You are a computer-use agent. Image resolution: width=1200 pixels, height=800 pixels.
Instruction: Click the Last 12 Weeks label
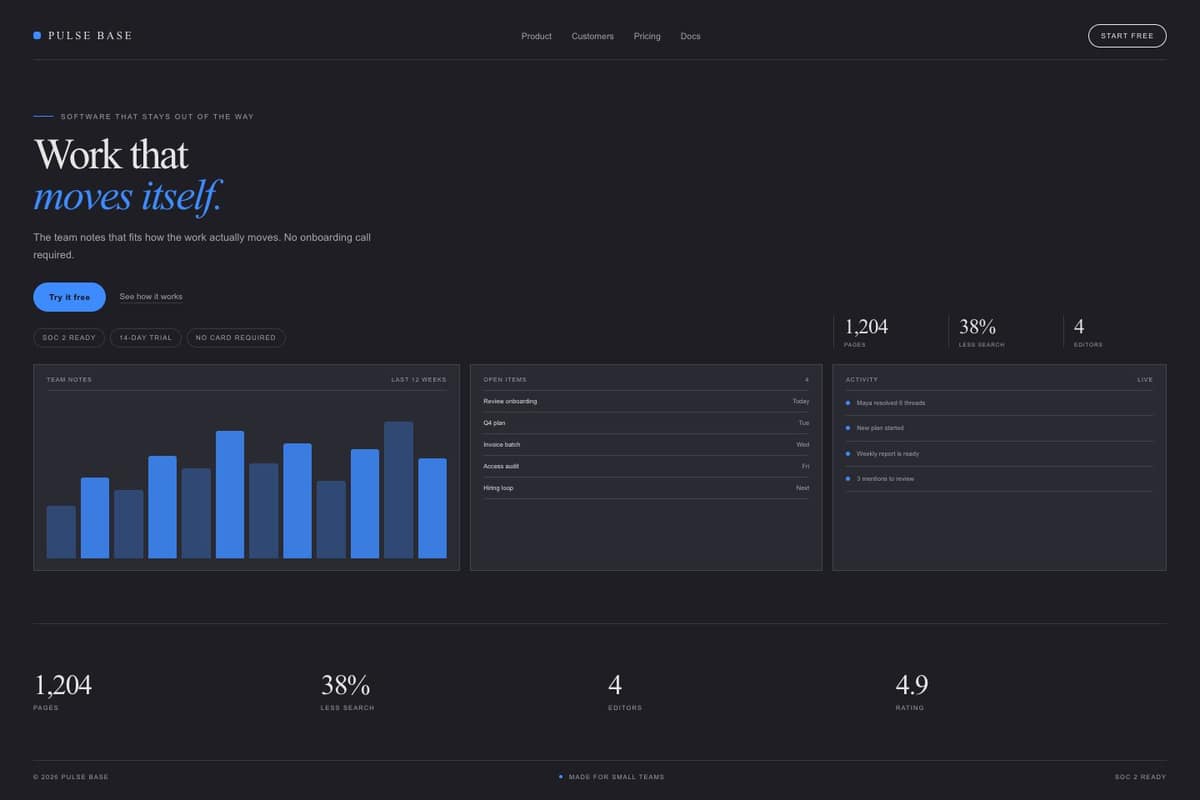pyautogui.click(x=419, y=380)
